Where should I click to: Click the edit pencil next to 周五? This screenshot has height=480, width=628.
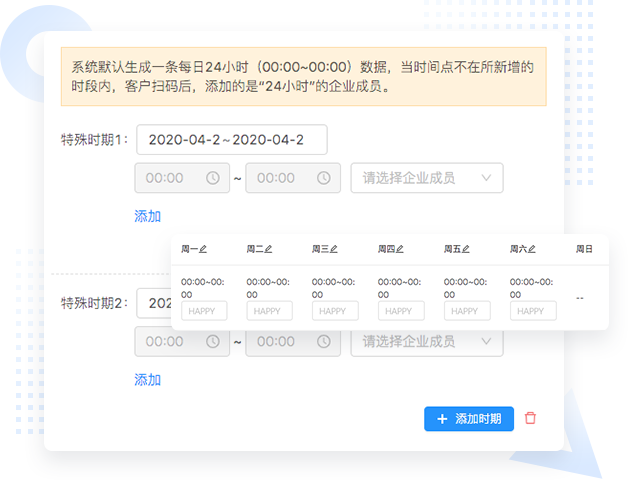pos(466,248)
